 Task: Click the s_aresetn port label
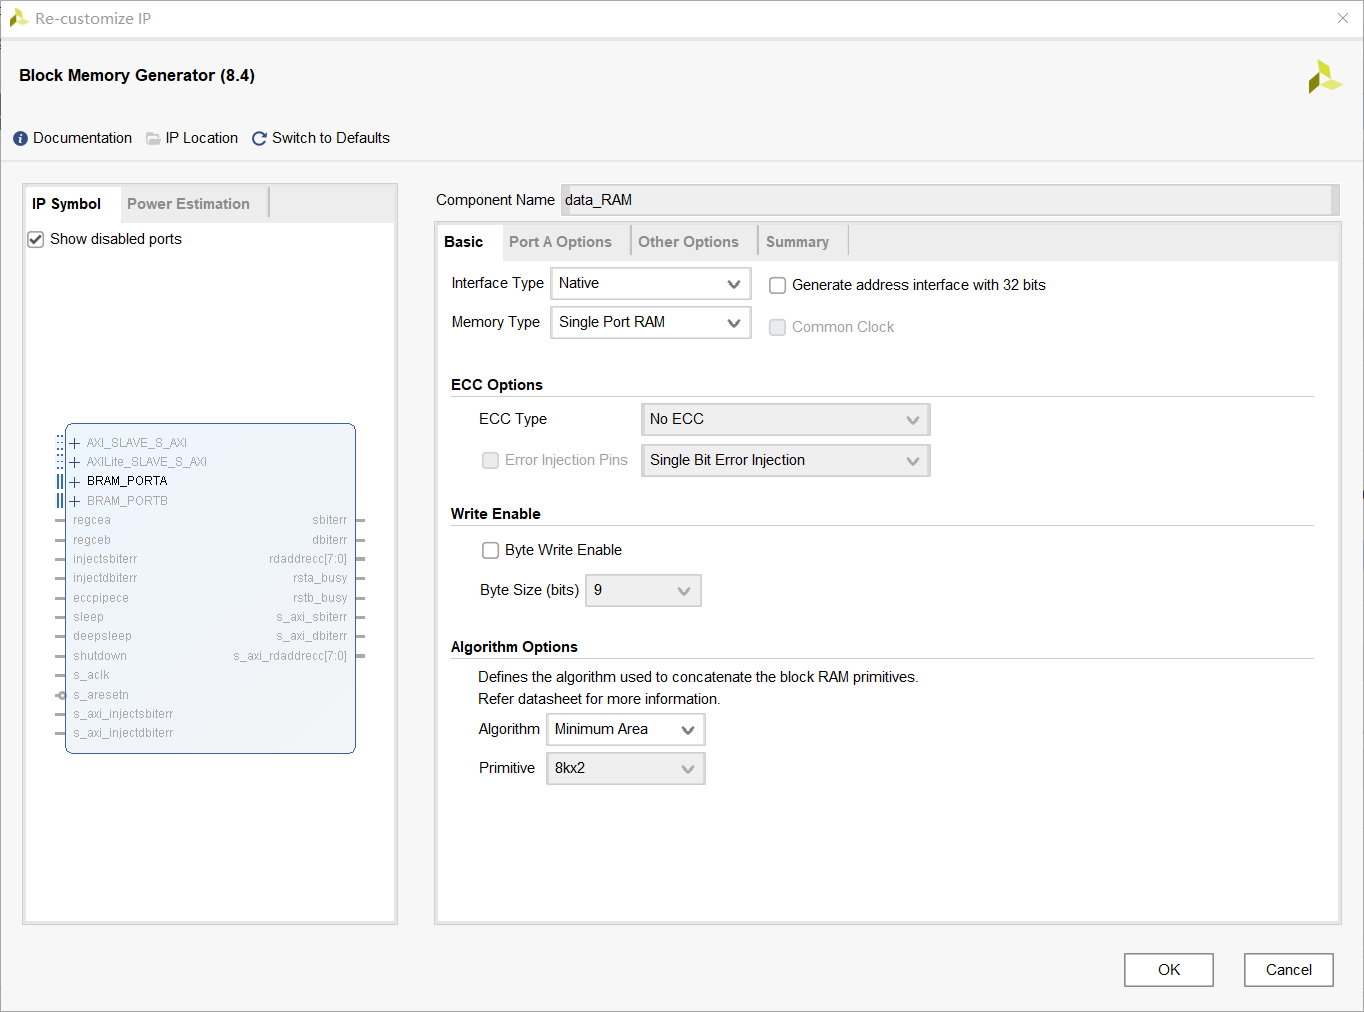click(x=101, y=695)
